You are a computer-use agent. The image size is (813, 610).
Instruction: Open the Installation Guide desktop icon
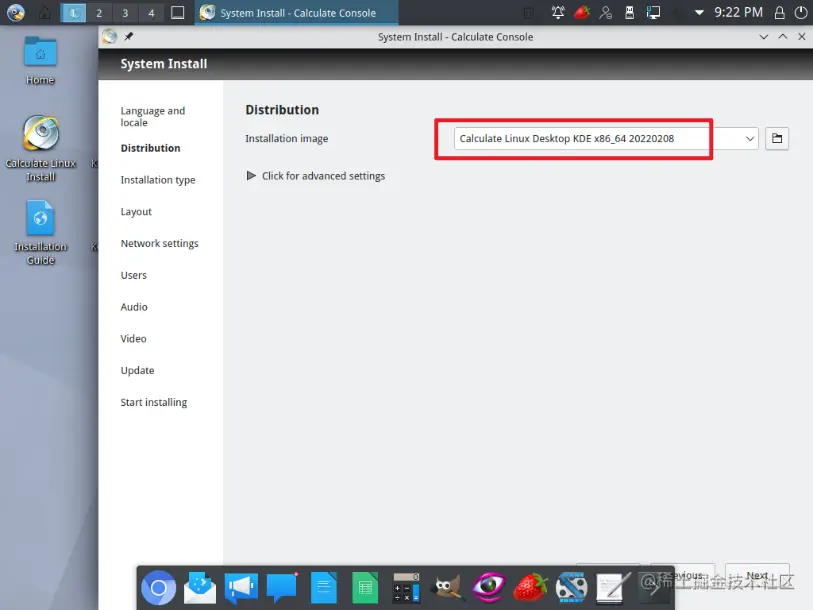(x=40, y=233)
